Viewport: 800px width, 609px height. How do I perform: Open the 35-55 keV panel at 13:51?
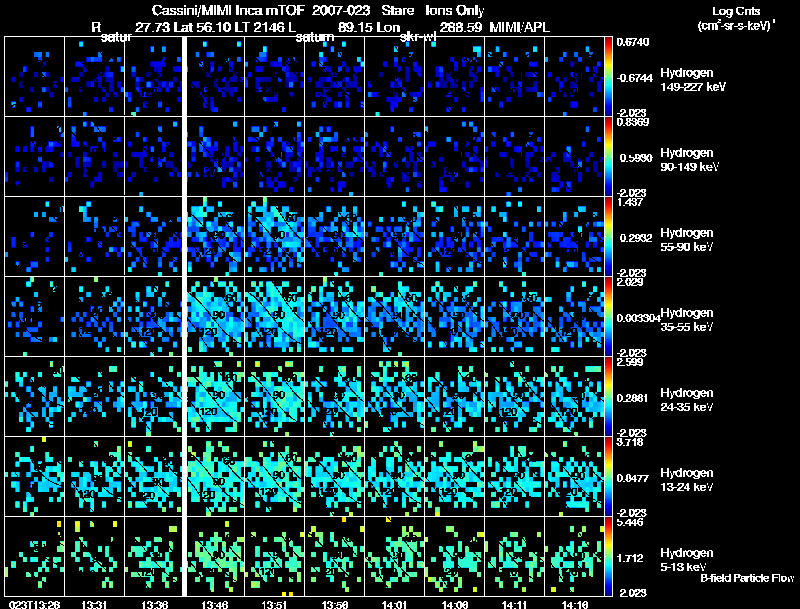274,316
